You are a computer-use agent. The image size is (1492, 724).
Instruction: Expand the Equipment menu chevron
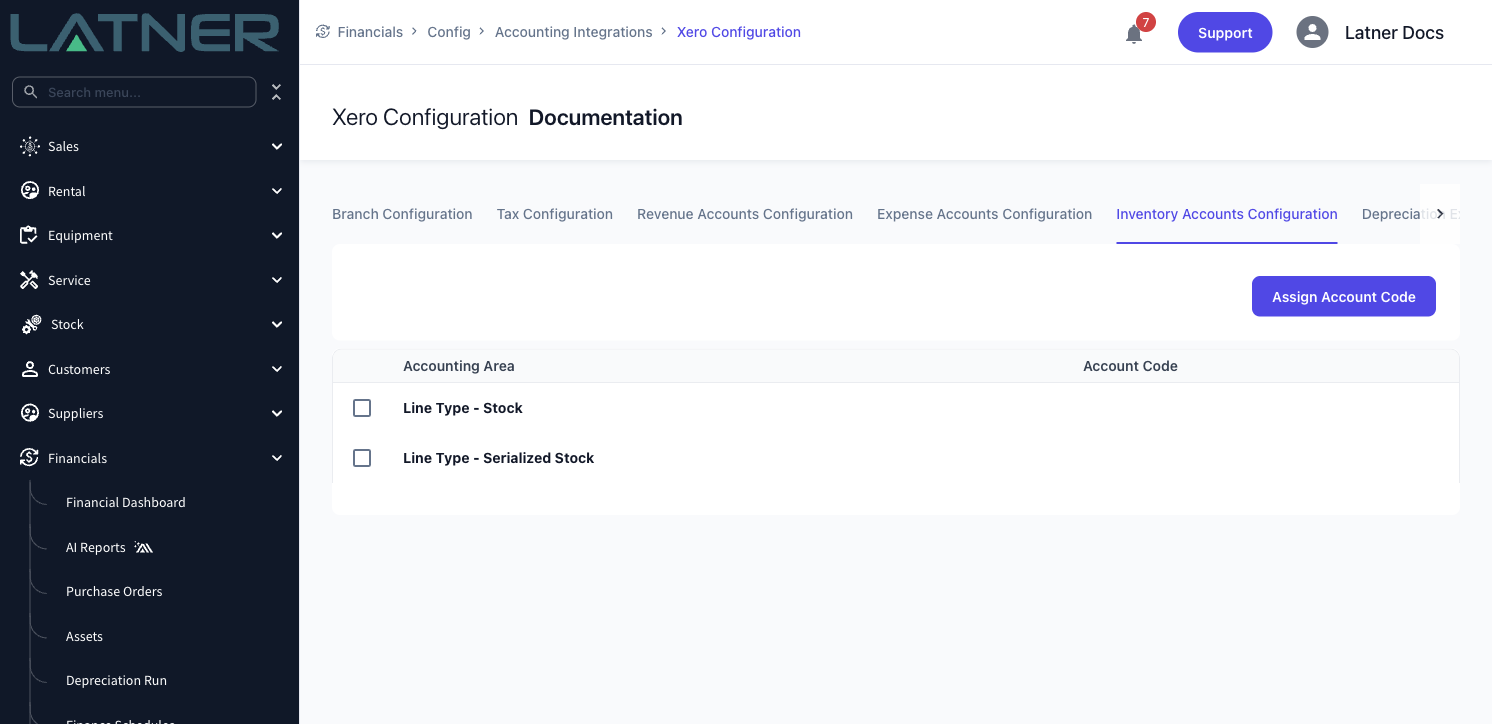click(277, 235)
